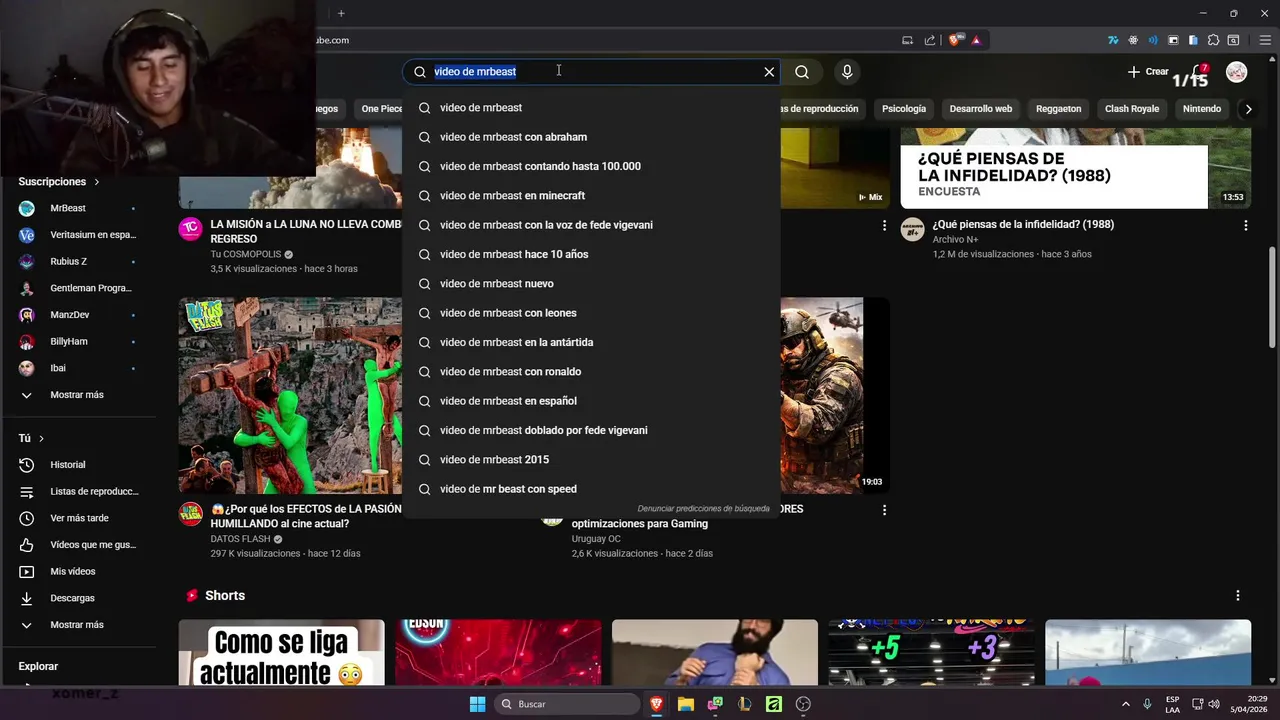Screen dimensions: 1280x720
Task: Open the Brave hamburger main menu
Action: tap(1264, 40)
